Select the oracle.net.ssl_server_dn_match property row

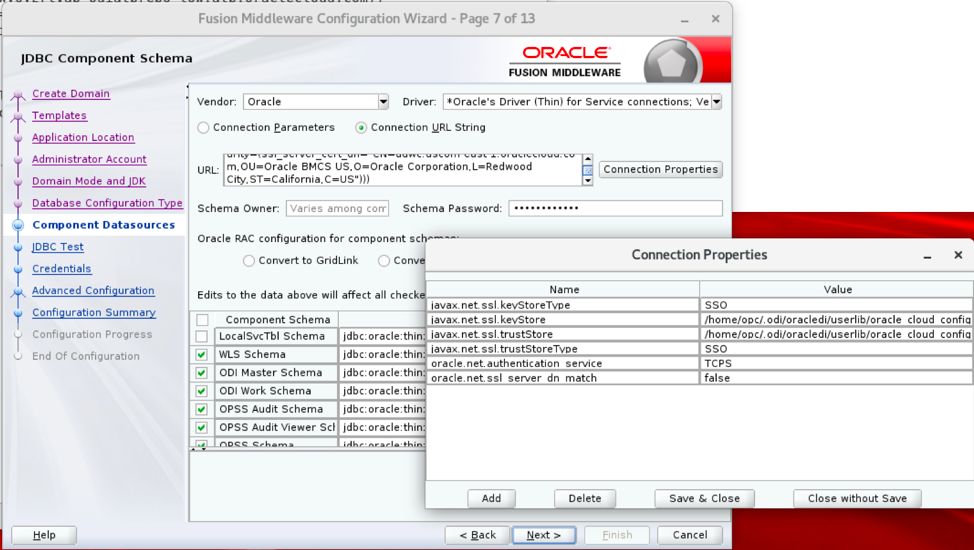563,378
